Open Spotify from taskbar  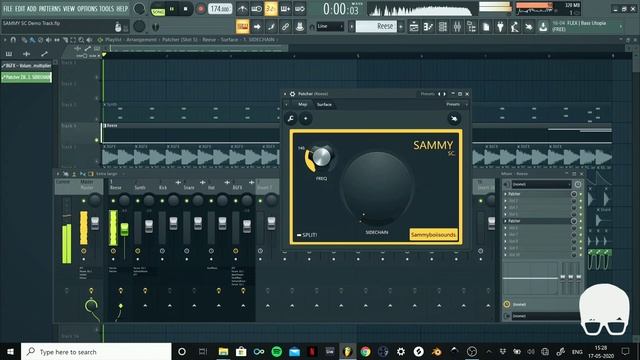[x=277, y=351]
